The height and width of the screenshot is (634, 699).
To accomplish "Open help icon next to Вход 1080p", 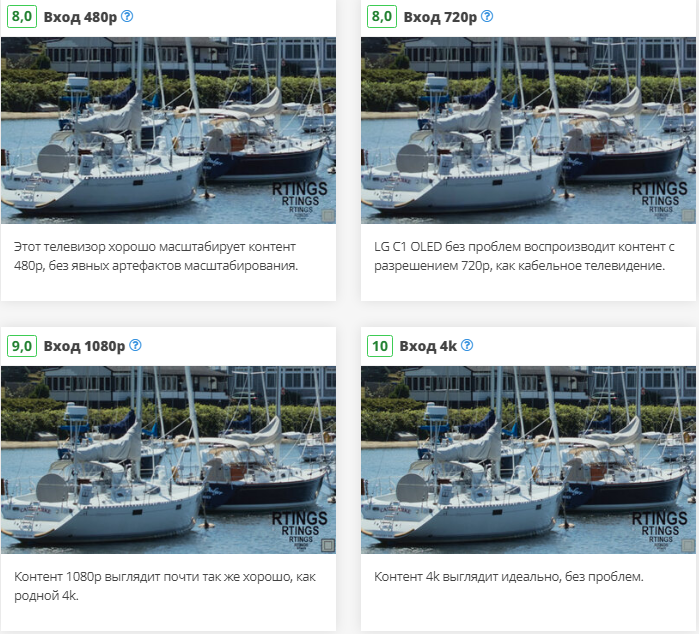I will click(x=135, y=345).
